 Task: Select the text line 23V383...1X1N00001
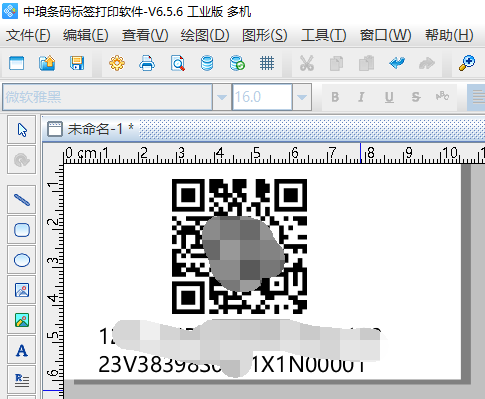232,364
